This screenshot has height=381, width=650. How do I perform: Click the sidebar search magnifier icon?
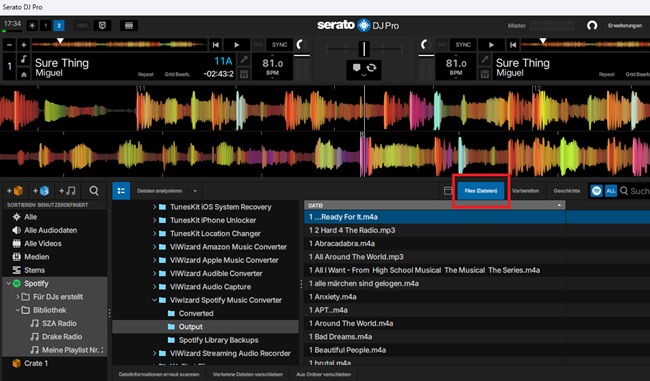pyautogui.click(x=94, y=191)
